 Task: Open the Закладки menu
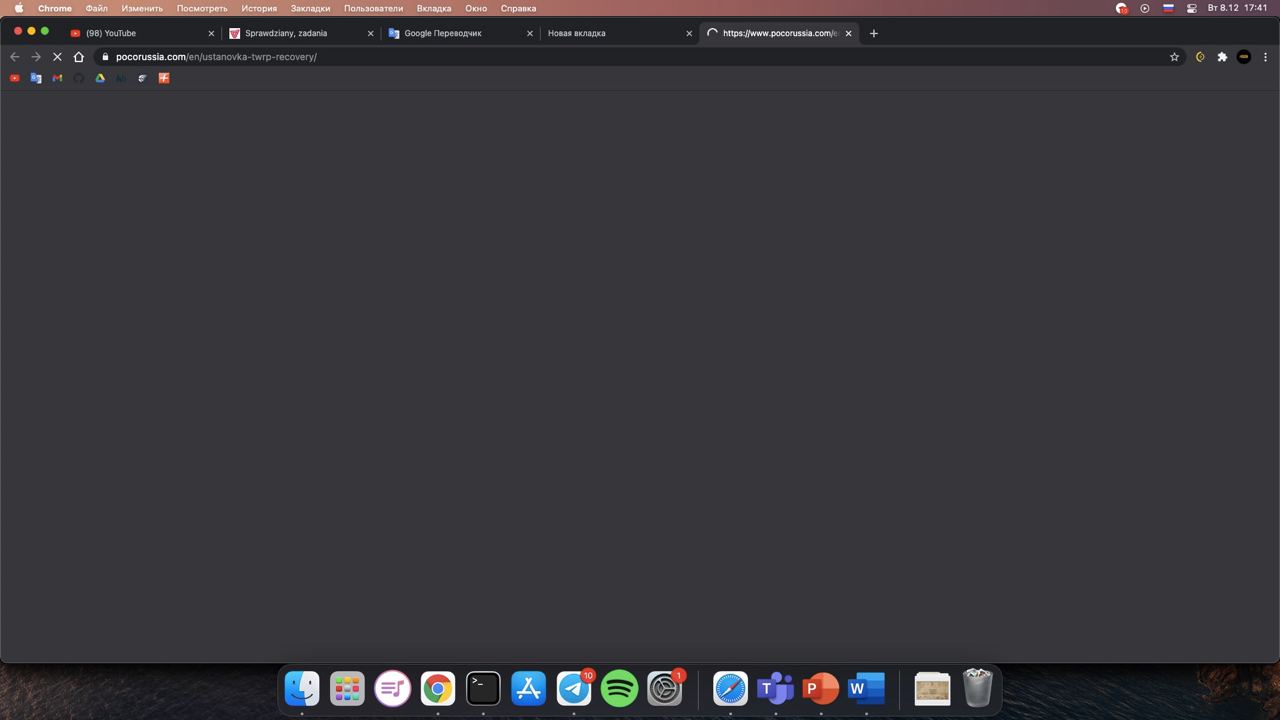point(310,8)
